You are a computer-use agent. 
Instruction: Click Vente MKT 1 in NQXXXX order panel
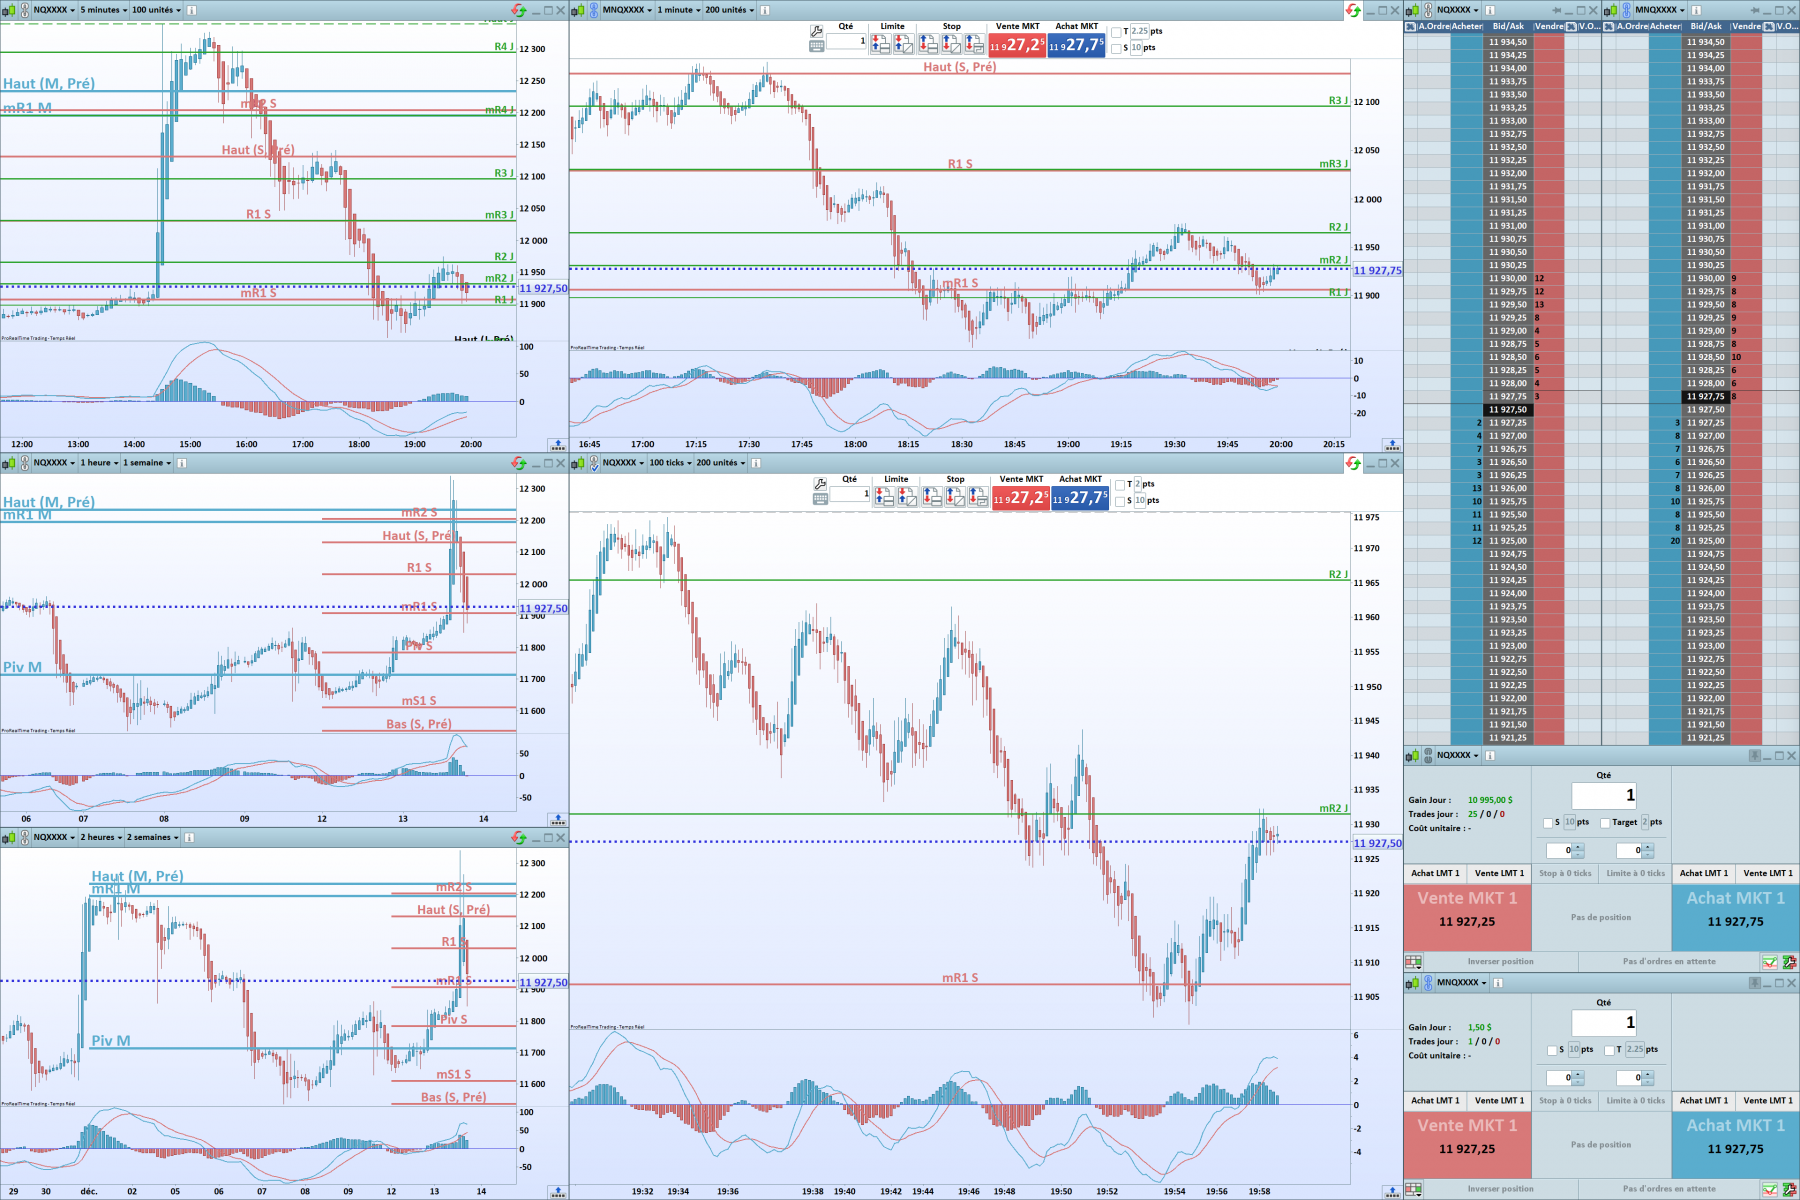pos(1467,918)
